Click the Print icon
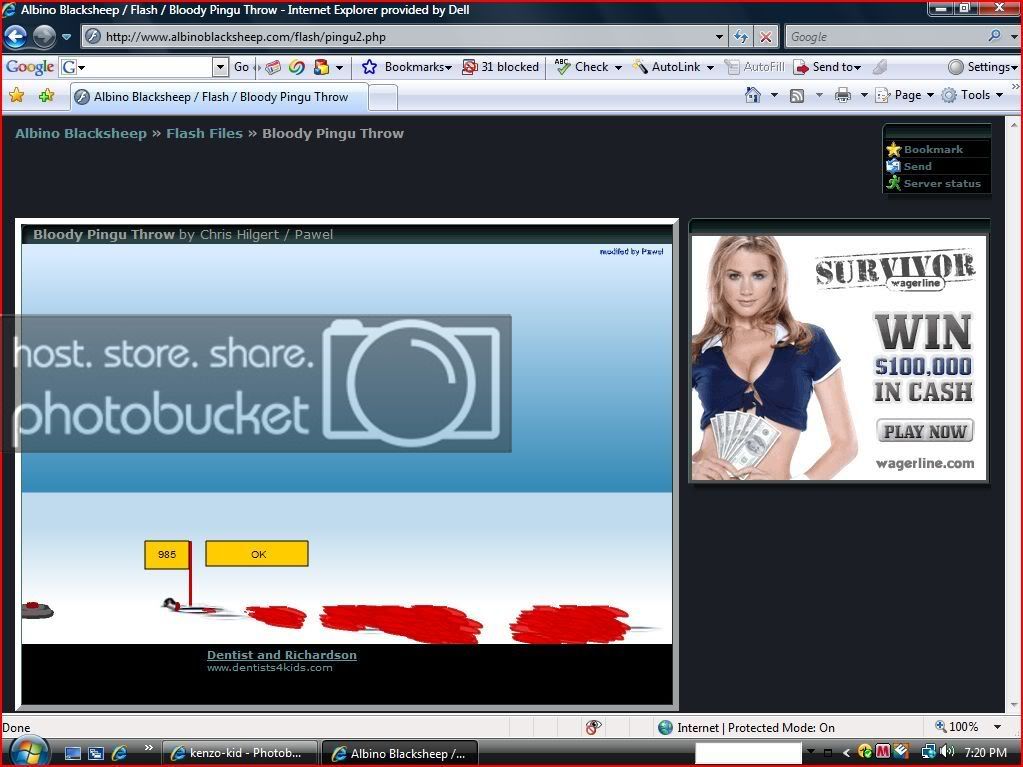Viewport: 1023px width, 767px height. (x=843, y=95)
